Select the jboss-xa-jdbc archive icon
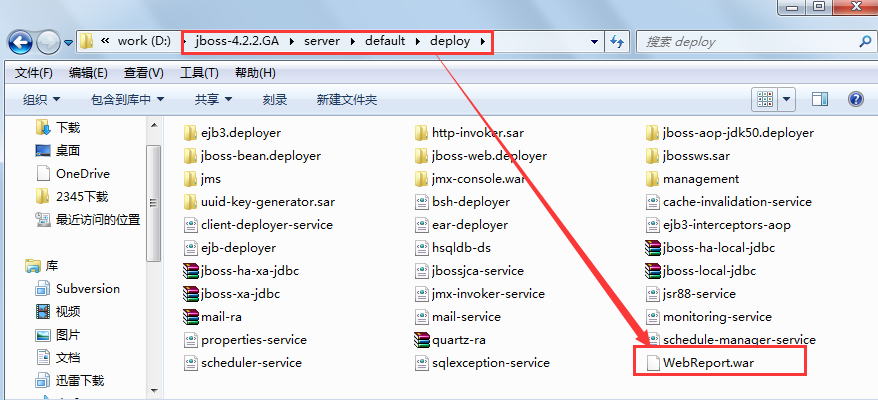This screenshot has height=400, width=878. (x=191, y=294)
